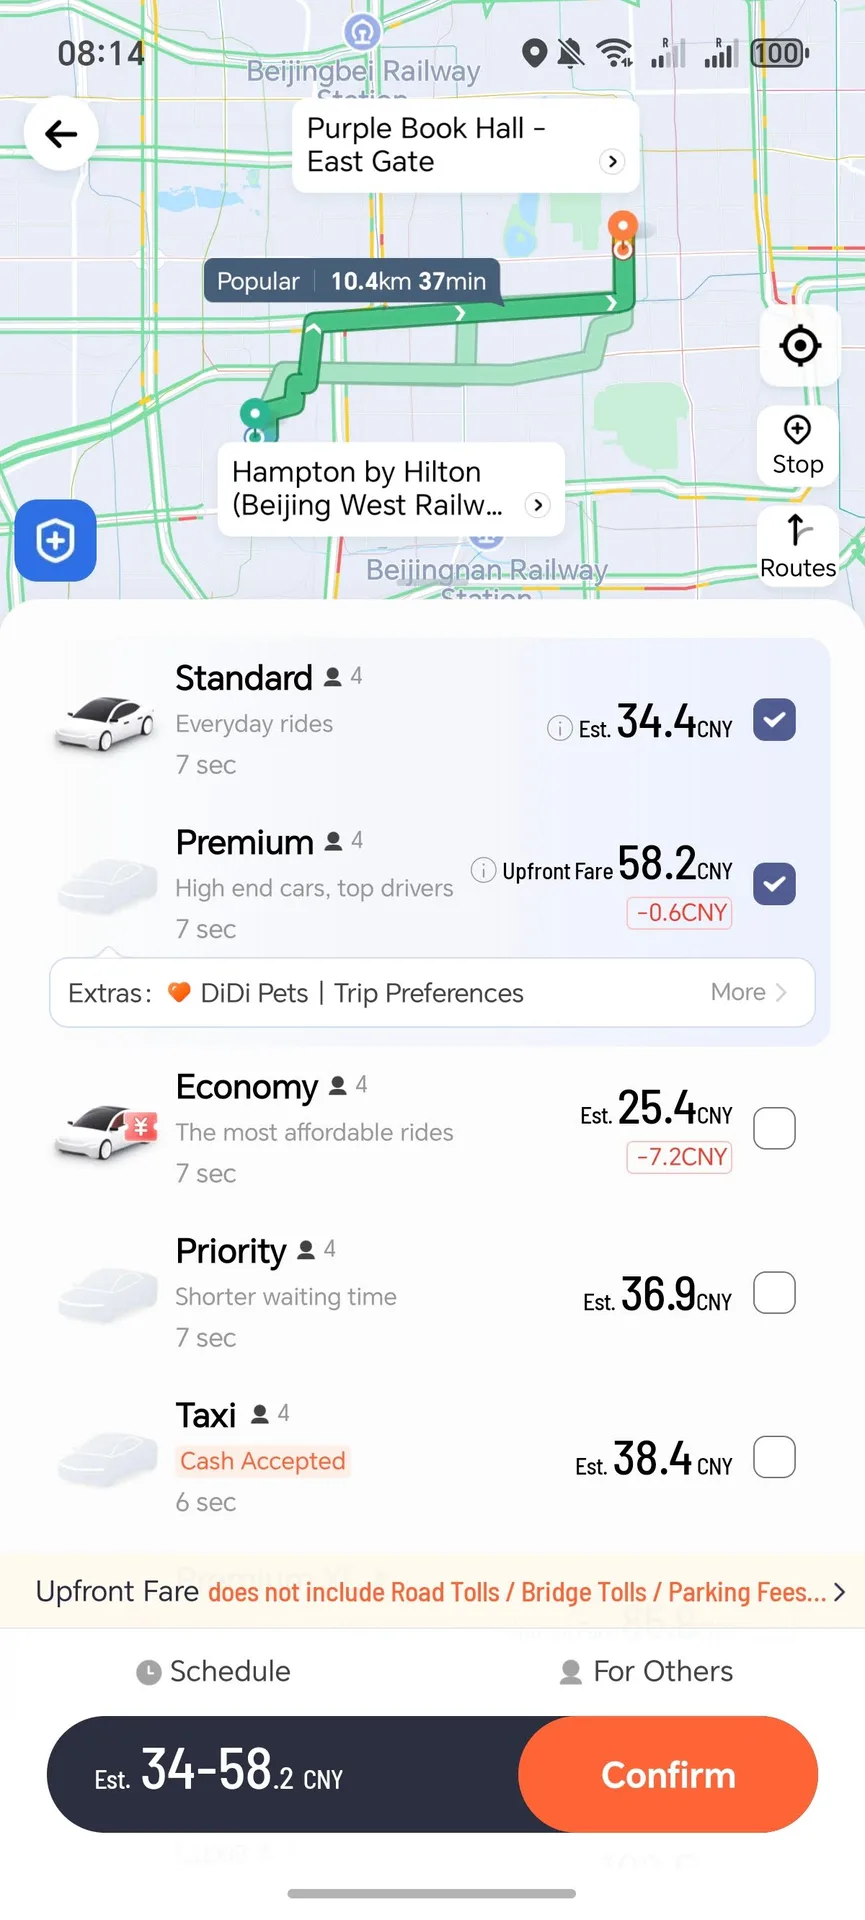Screen dimensions: 865x1920
Task: Open the blue safety shield
Action: pyautogui.click(x=56, y=541)
